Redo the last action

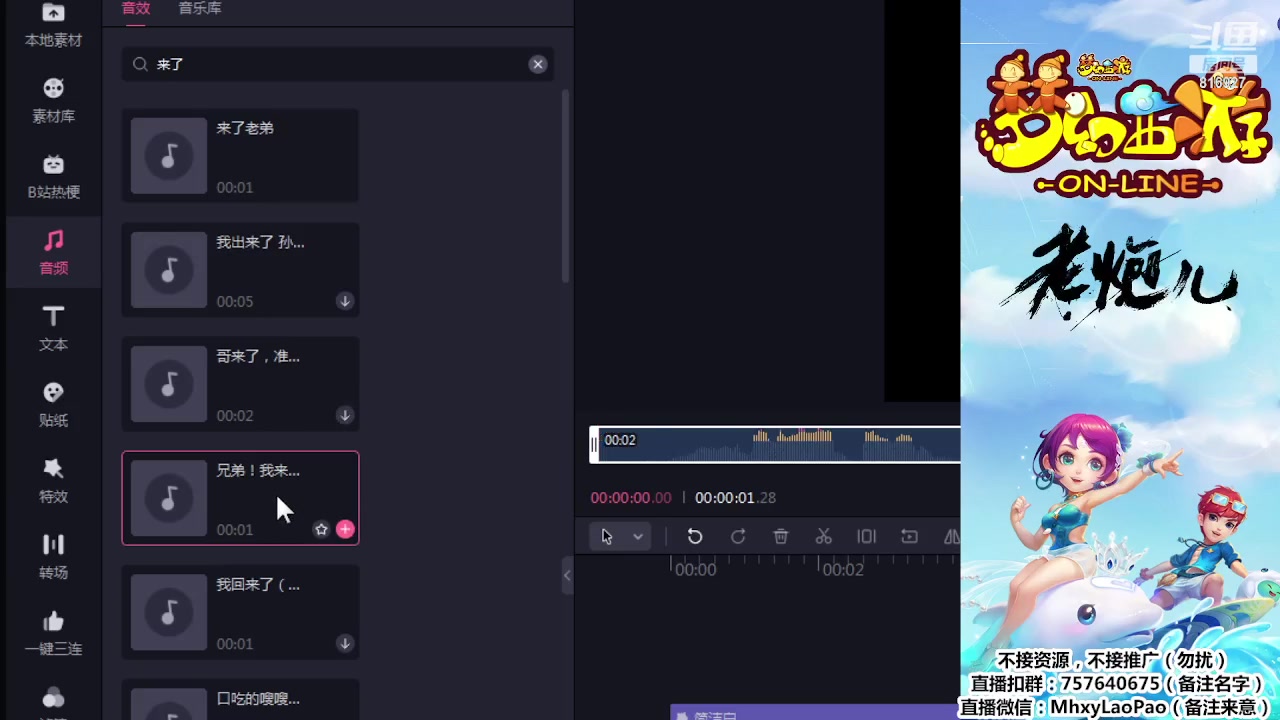pyautogui.click(x=738, y=537)
